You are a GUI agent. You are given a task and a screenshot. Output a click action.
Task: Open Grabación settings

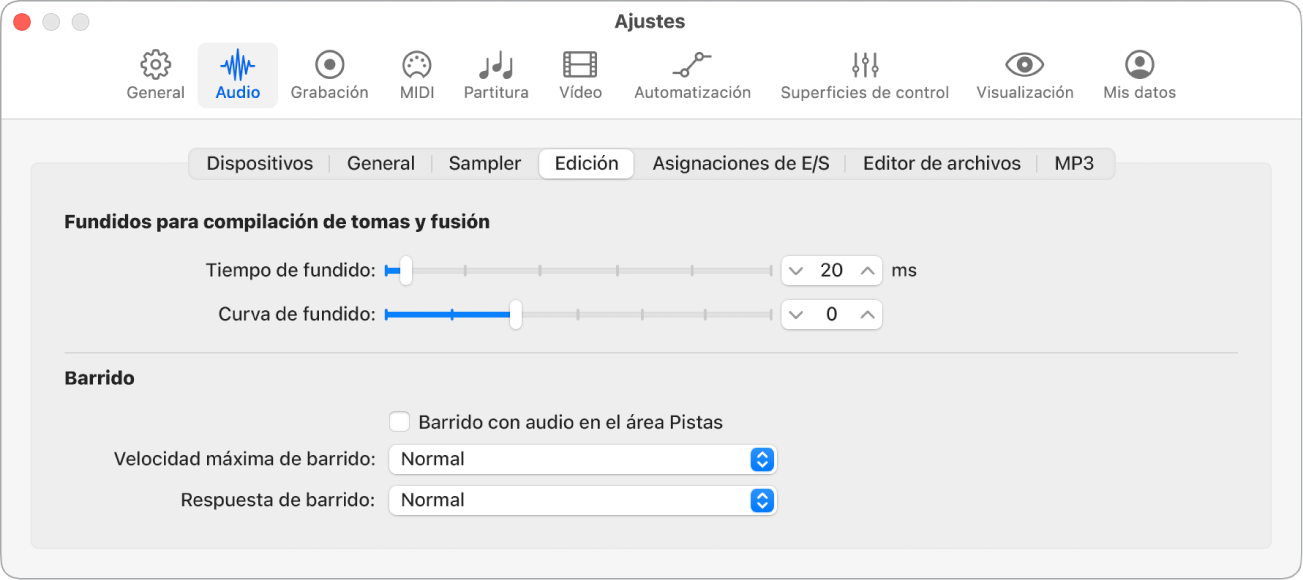click(x=329, y=73)
